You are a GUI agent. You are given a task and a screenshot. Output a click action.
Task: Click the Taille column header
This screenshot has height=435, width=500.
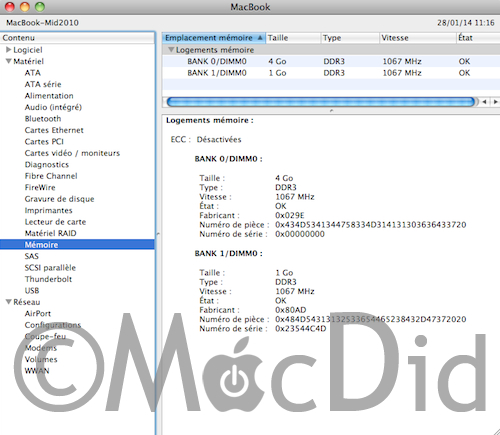pos(293,38)
